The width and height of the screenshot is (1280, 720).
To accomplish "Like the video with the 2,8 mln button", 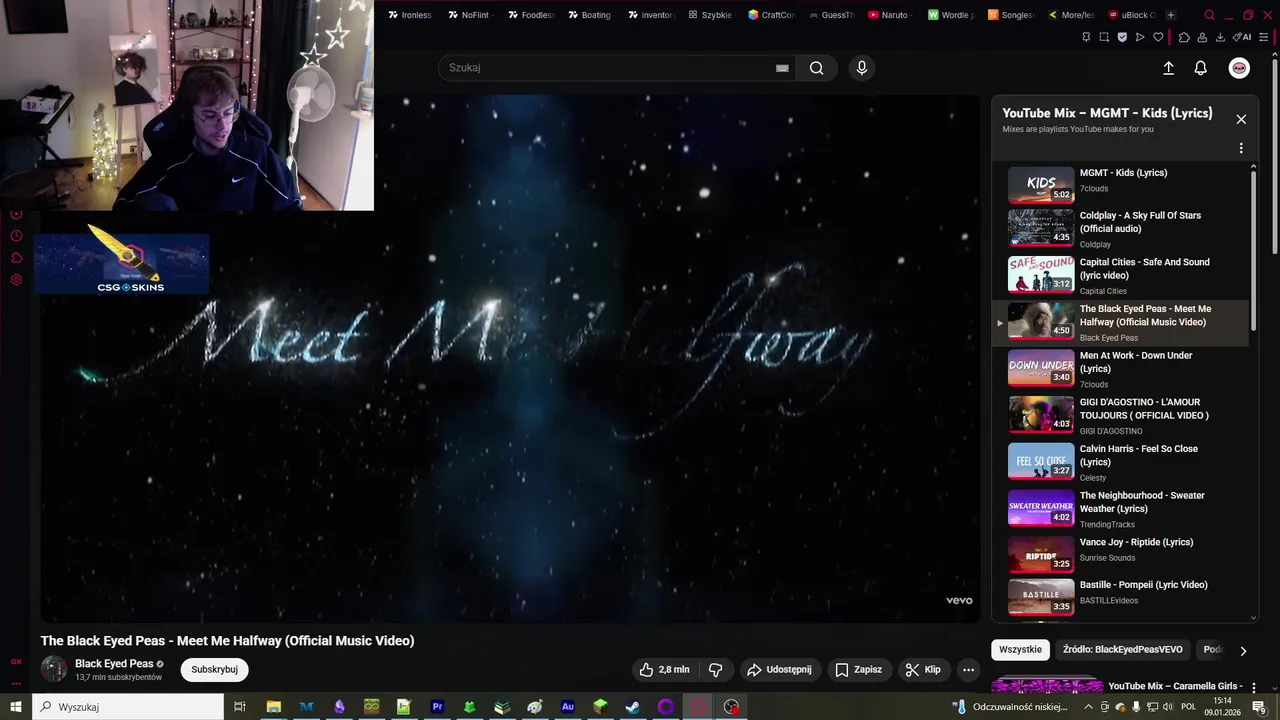I will click(x=664, y=670).
